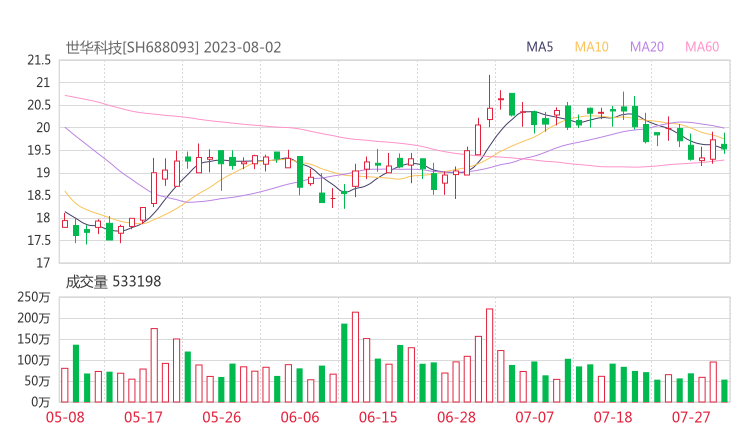Click the 20.5 price axis label
This screenshot has width=740, height=440.
[x=39, y=105]
